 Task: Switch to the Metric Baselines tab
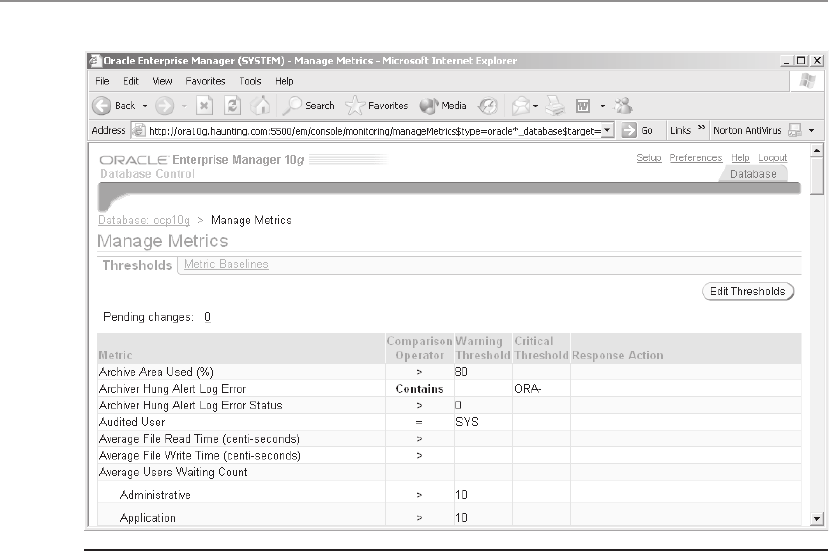(226, 264)
